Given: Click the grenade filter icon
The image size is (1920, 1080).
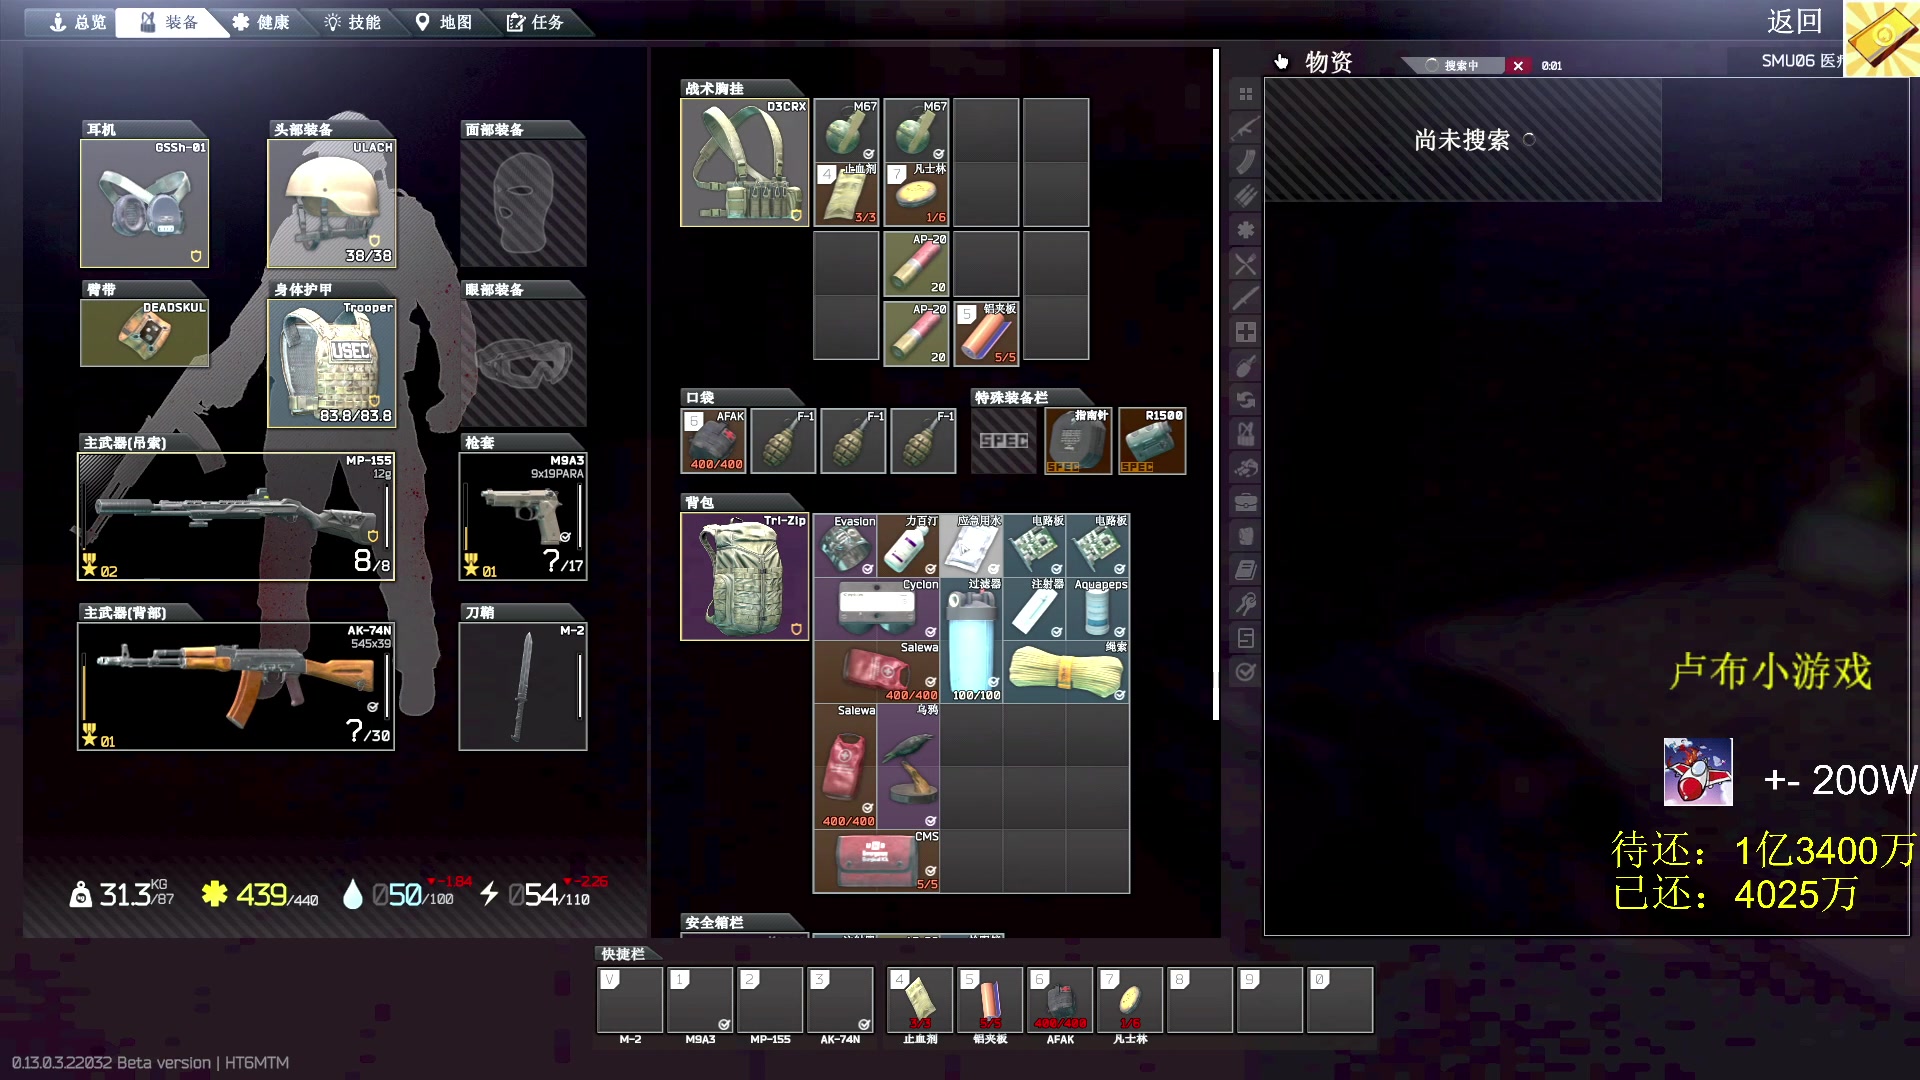Looking at the screenshot, I should tap(1245, 366).
